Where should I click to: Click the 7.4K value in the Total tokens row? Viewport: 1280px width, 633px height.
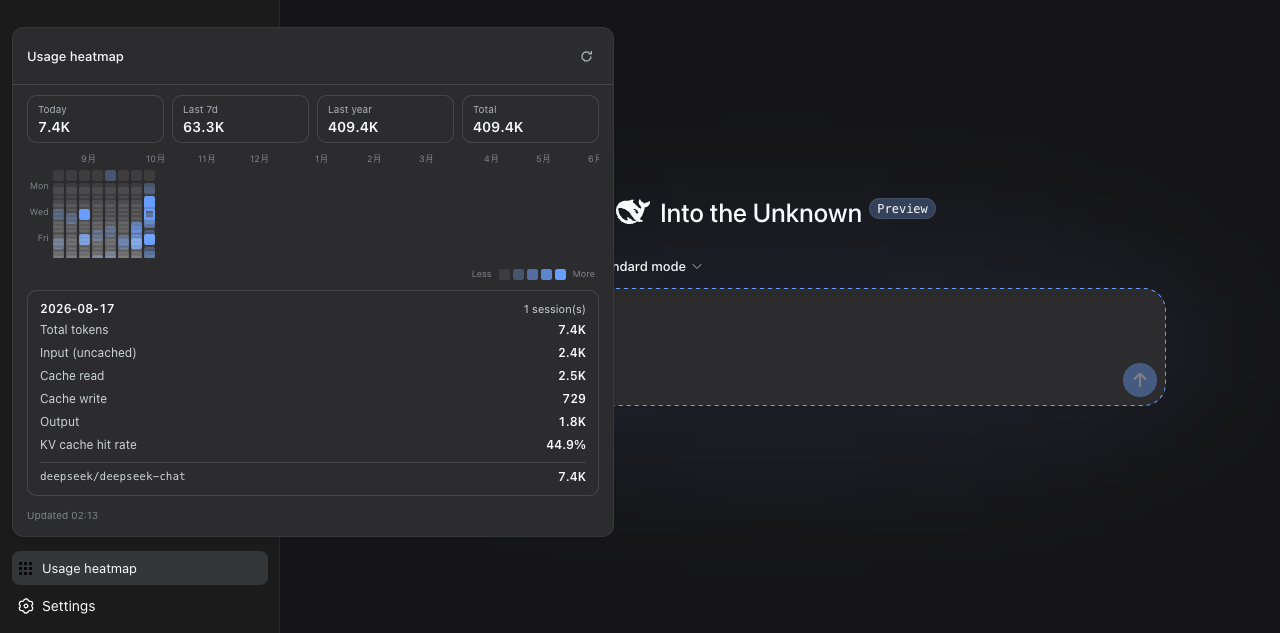[x=572, y=330]
